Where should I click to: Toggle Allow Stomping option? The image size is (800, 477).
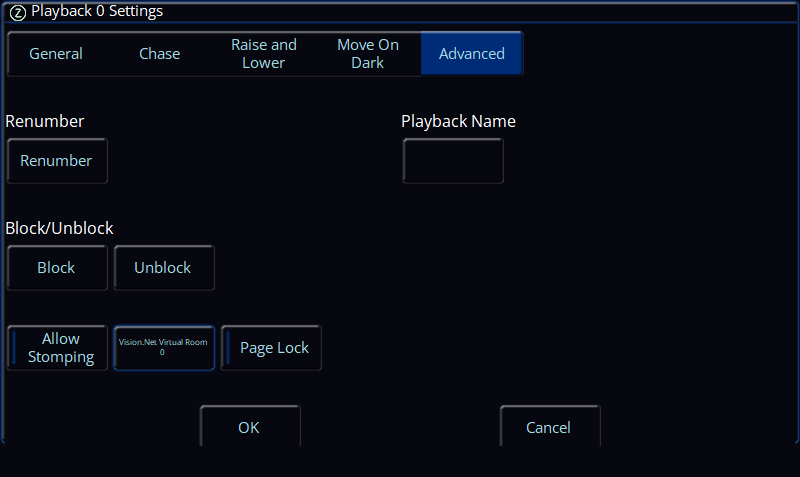tap(57, 348)
